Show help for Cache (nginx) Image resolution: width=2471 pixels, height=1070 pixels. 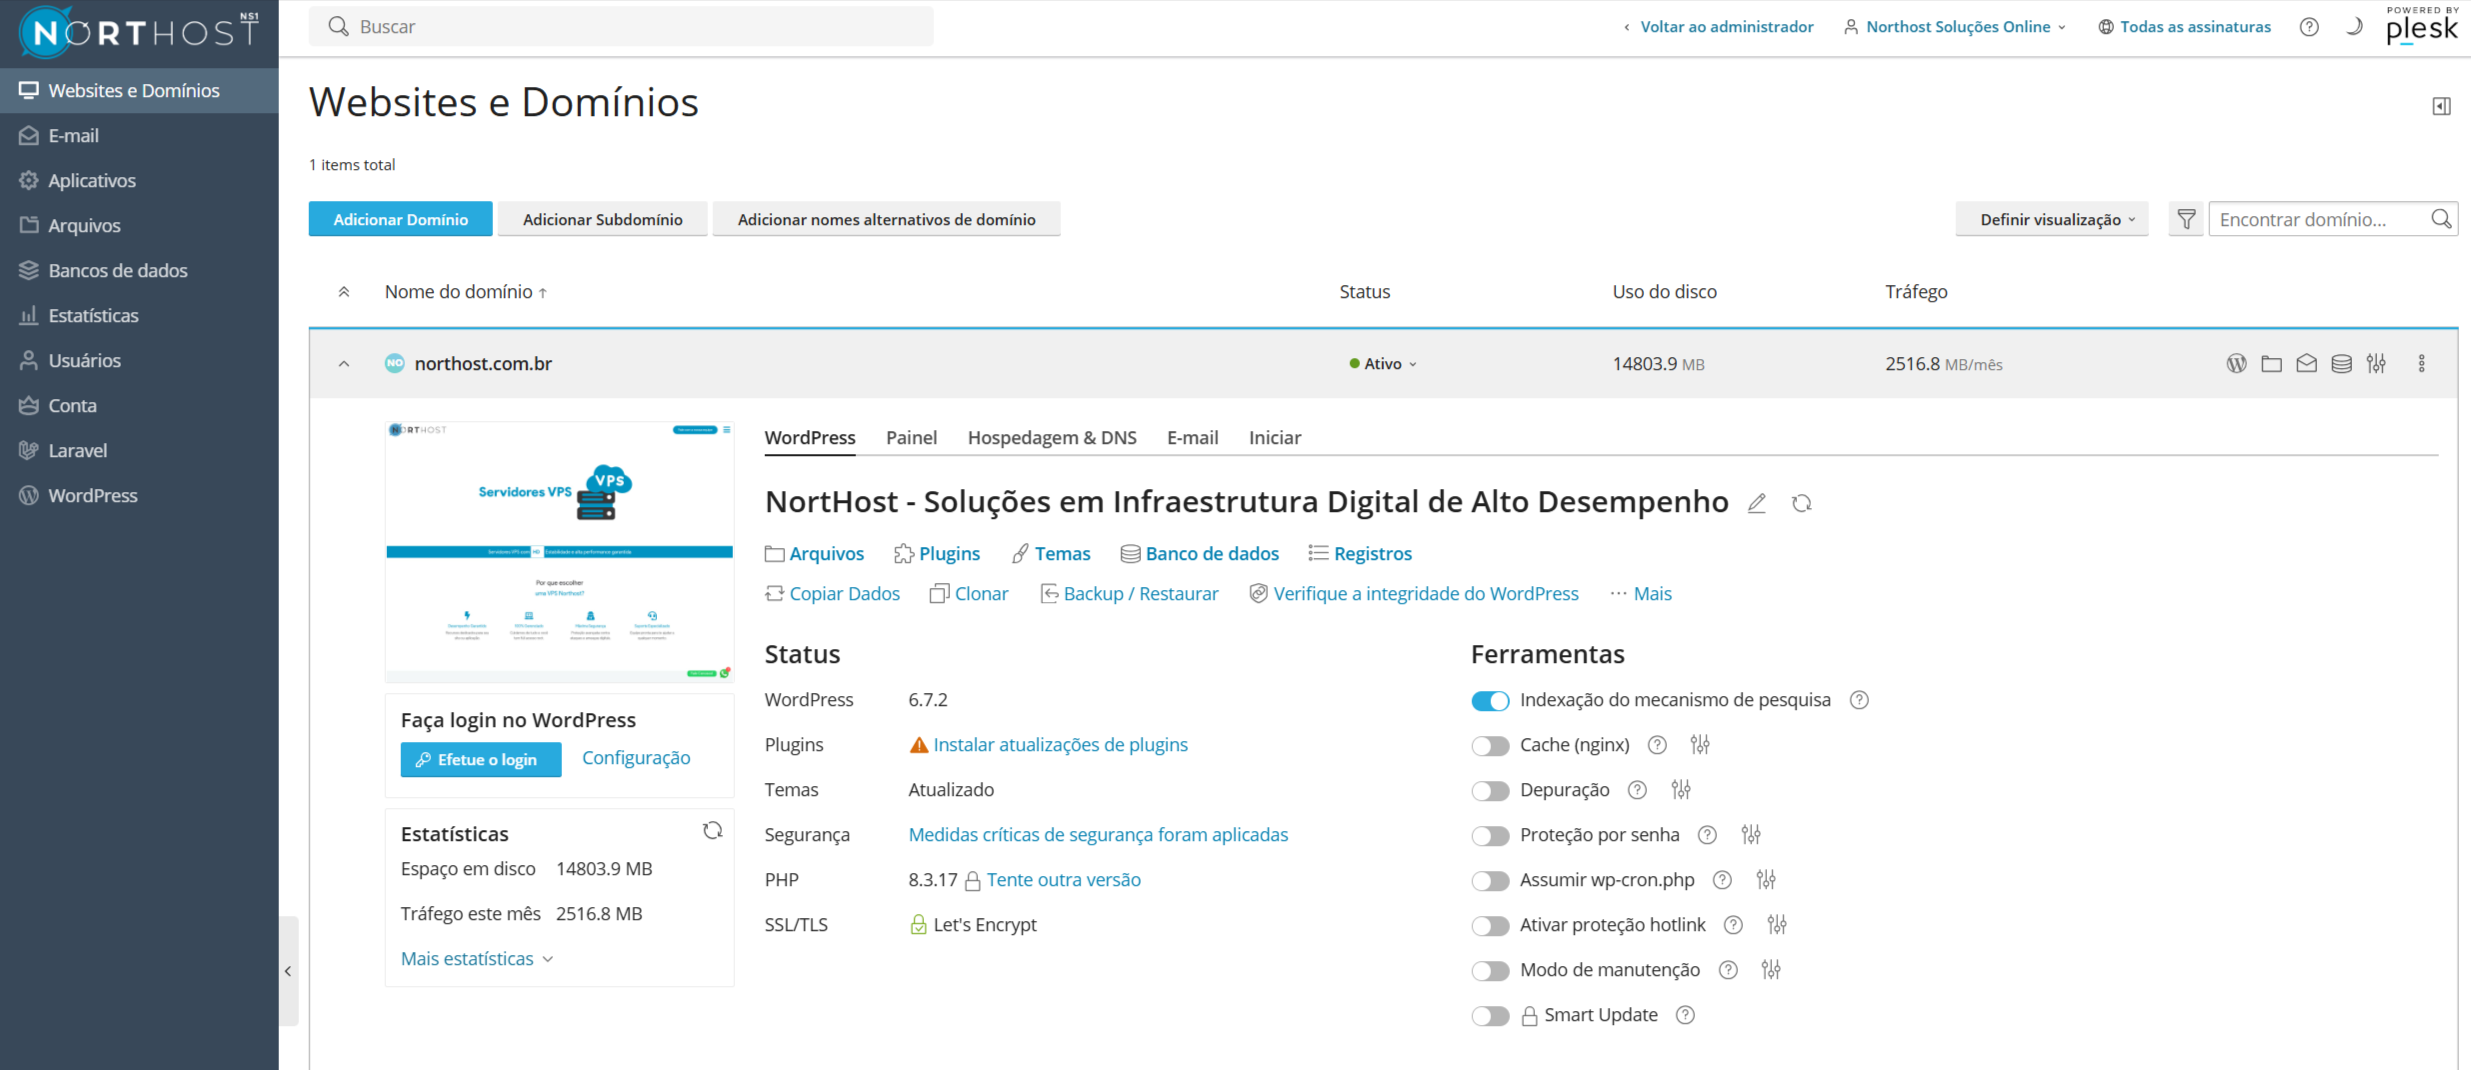[x=1656, y=745]
